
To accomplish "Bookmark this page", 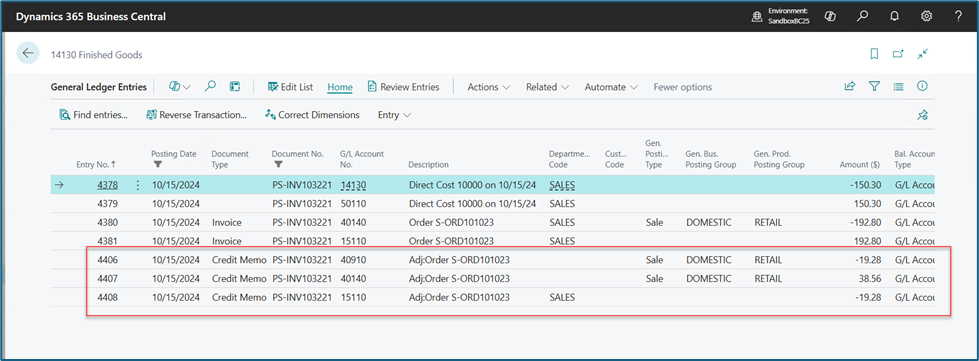I will [875, 54].
